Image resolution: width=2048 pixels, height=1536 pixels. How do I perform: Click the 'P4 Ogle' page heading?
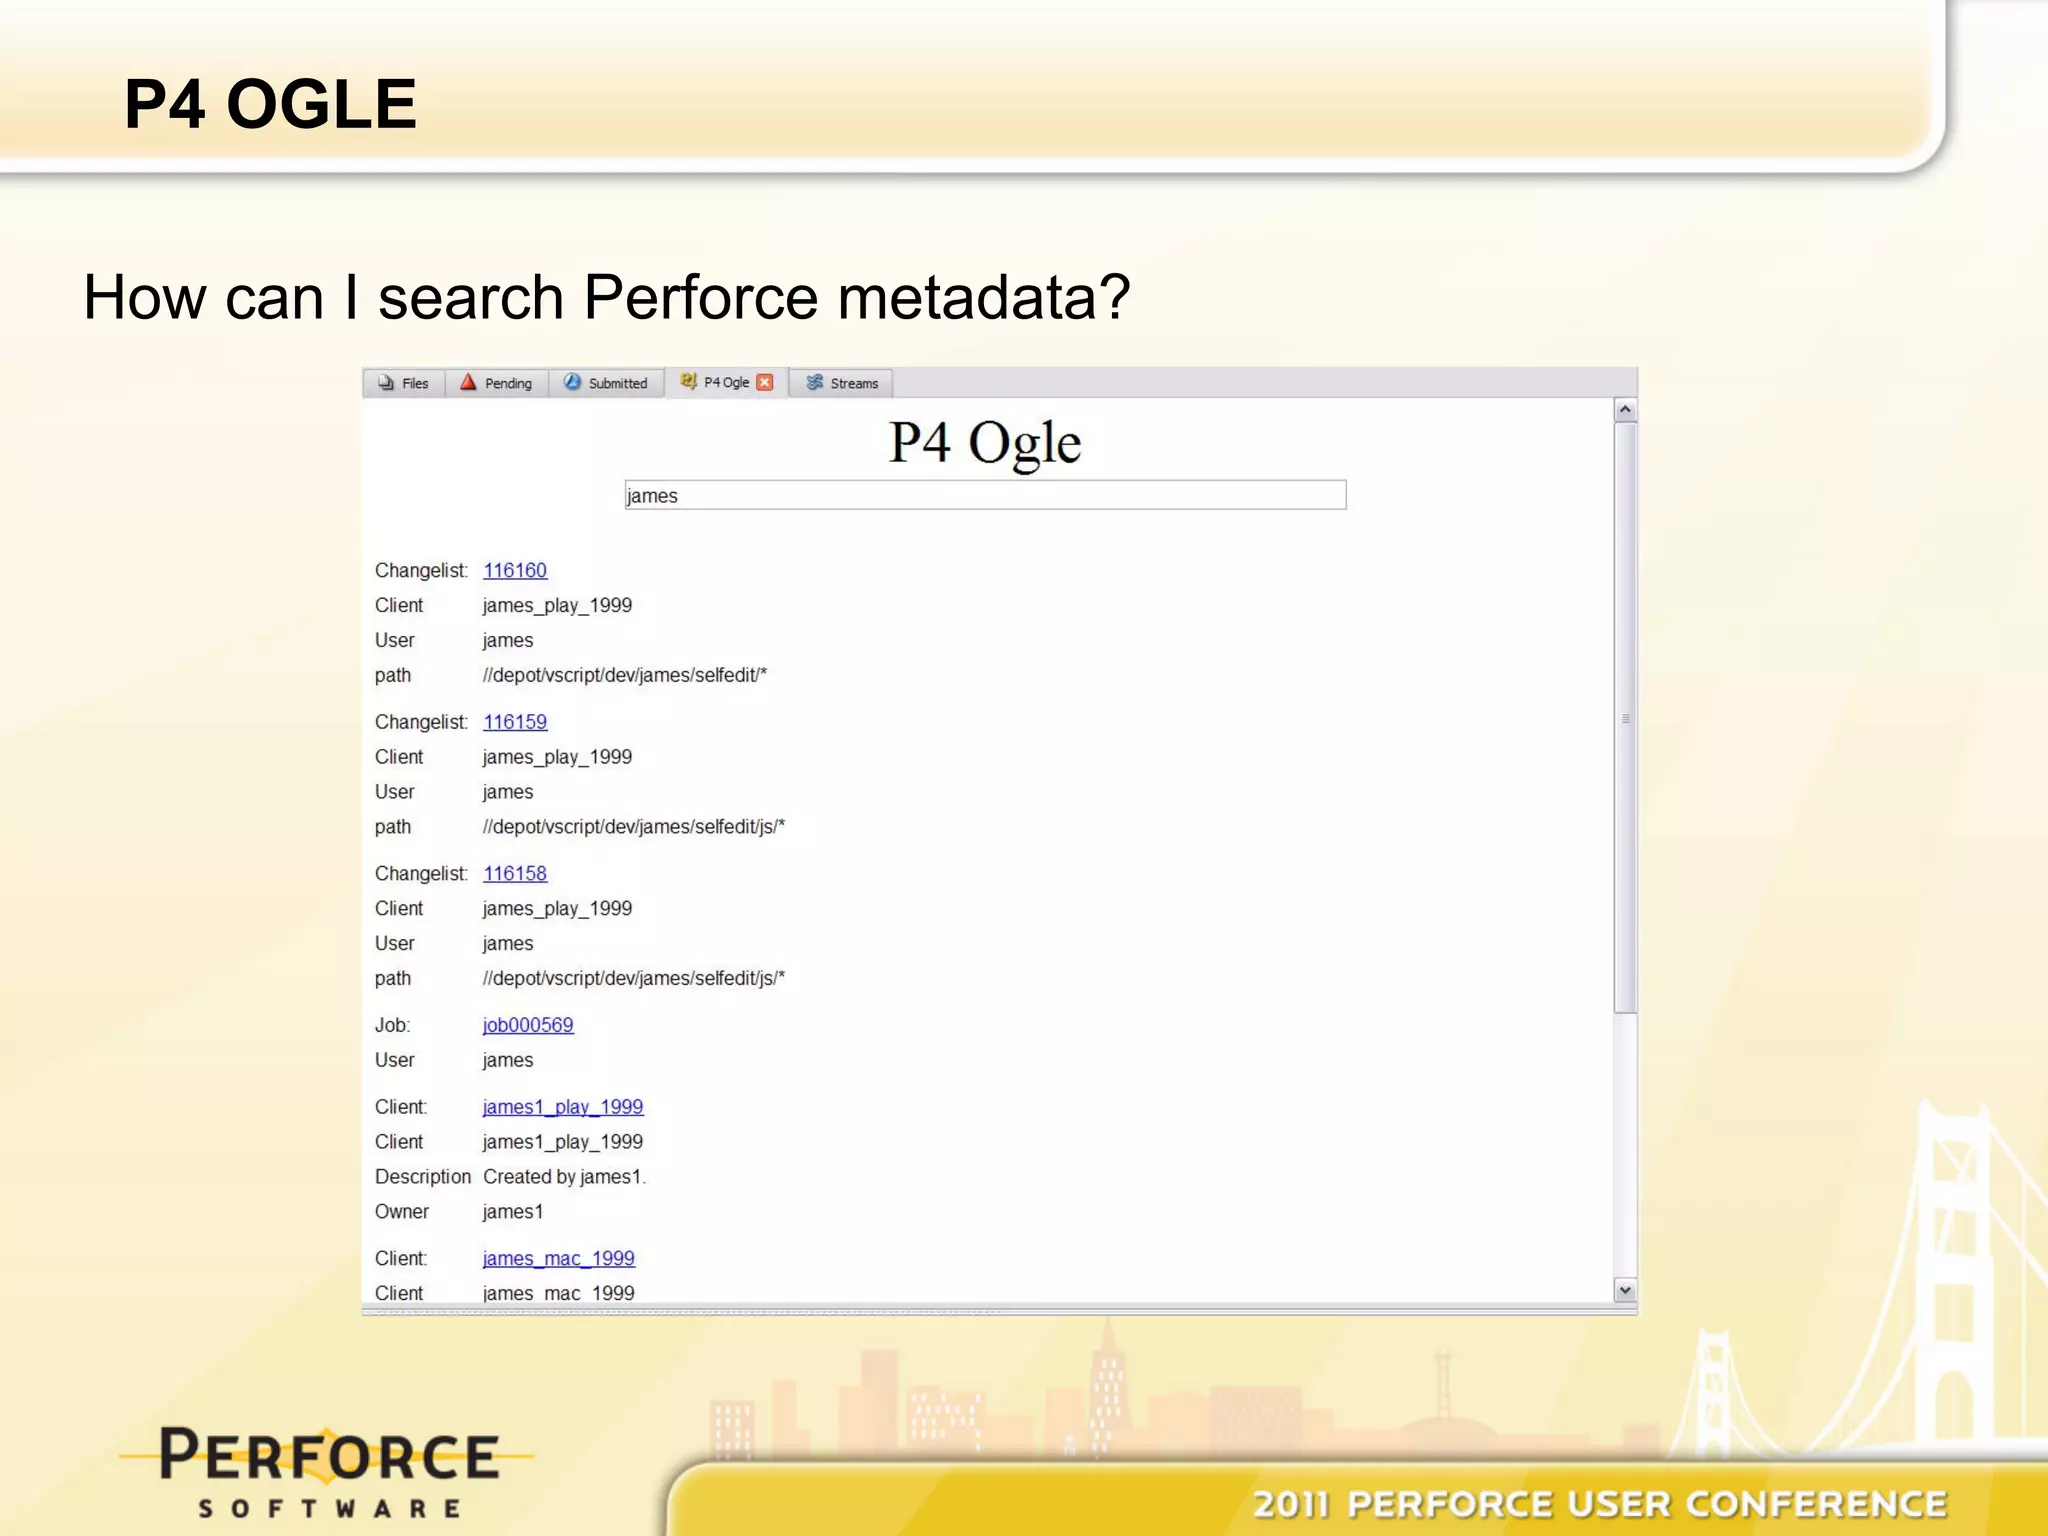pyautogui.click(x=985, y=443)
